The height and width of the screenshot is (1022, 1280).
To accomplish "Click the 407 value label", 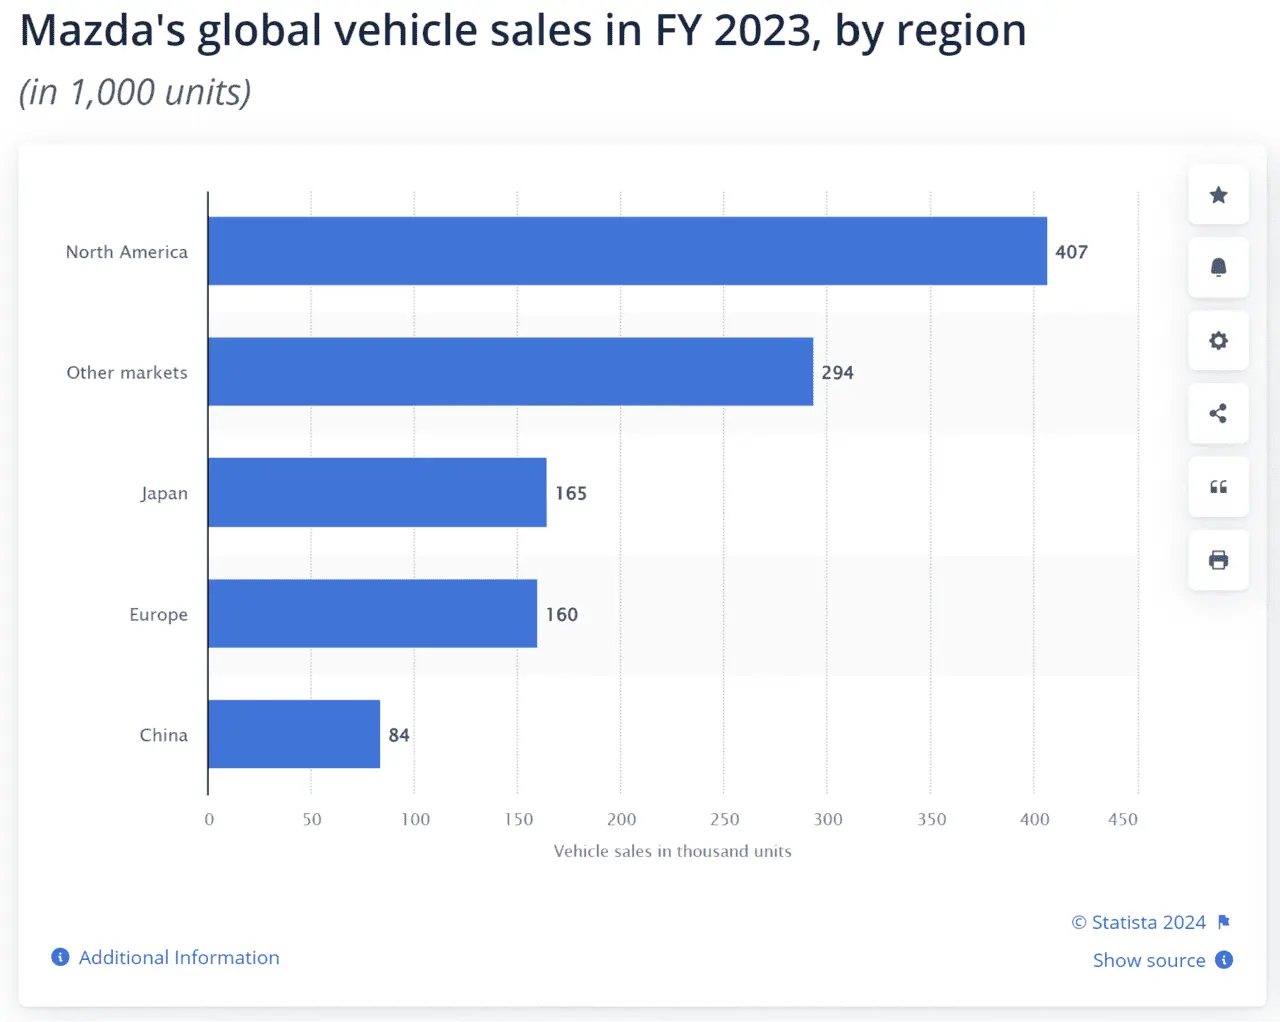I will [1071, 252].
